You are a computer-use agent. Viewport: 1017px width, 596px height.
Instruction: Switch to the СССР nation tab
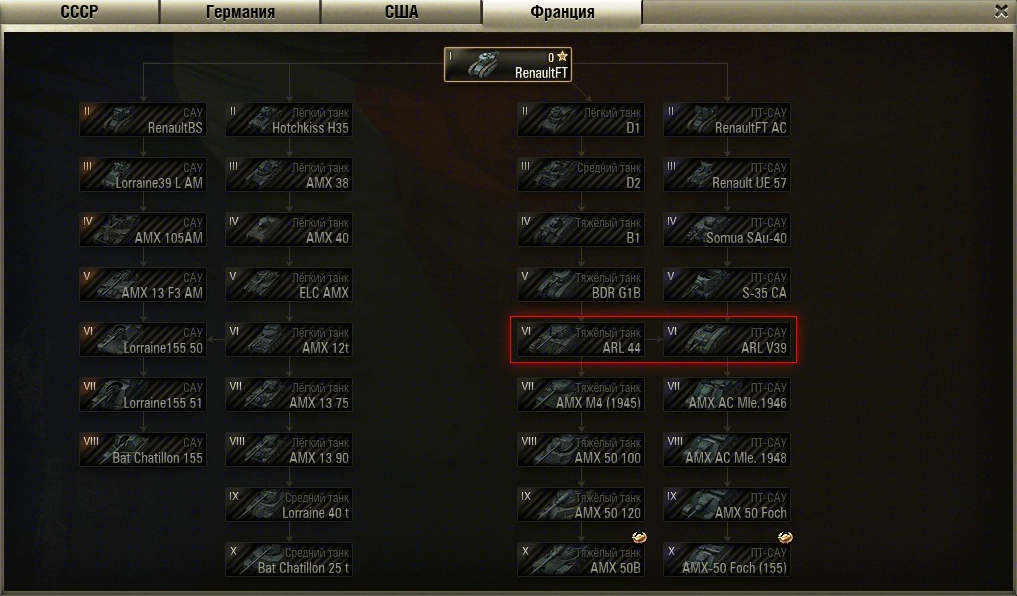coord(79,12)
